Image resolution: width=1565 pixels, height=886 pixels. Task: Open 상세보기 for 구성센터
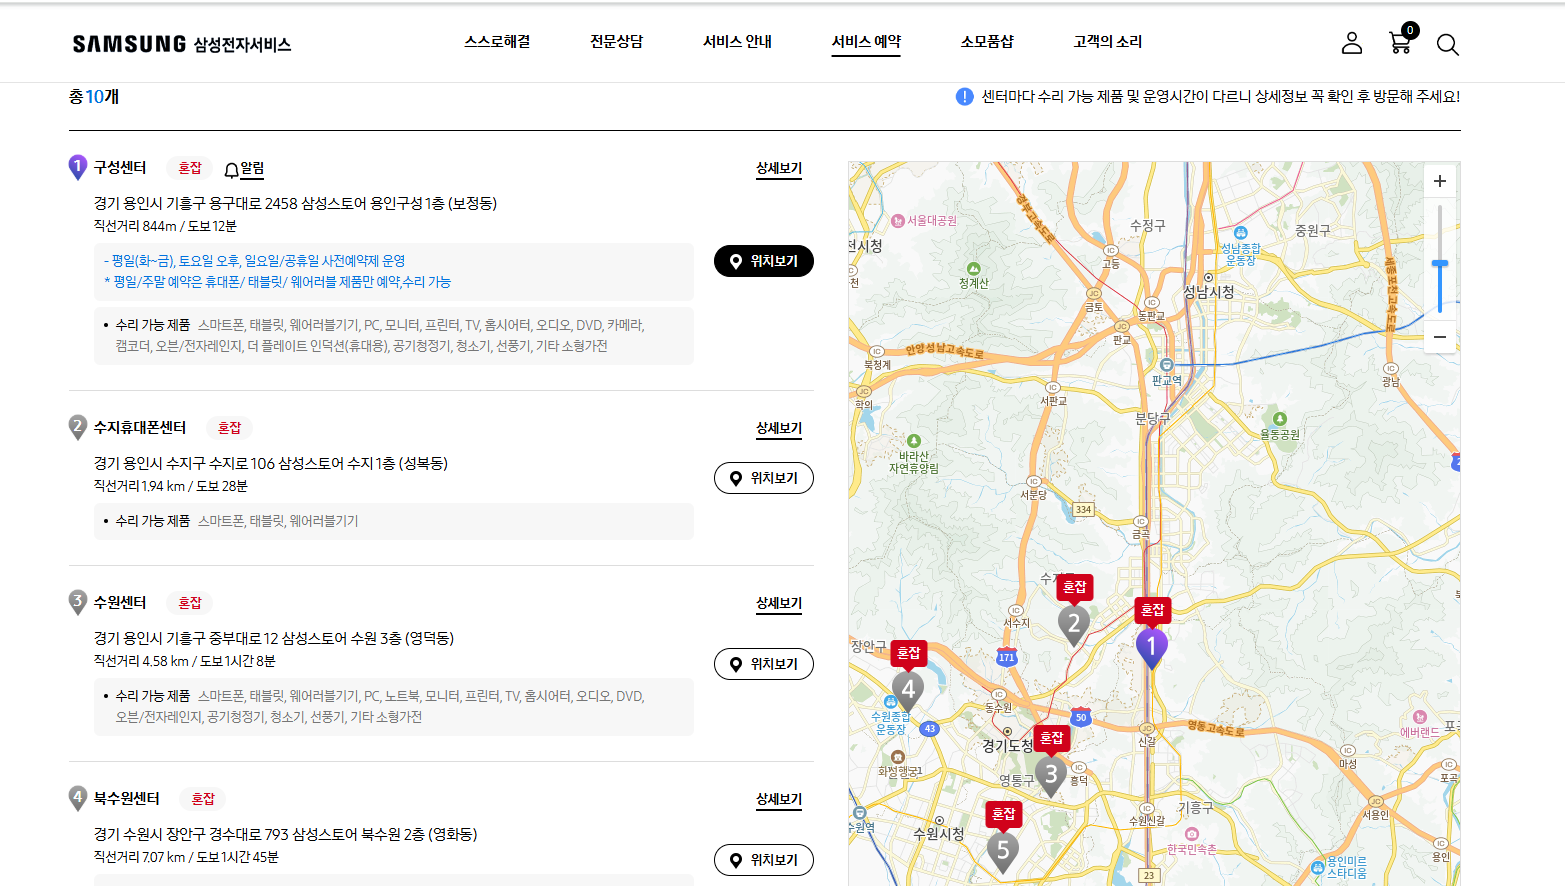click(779, 169)
